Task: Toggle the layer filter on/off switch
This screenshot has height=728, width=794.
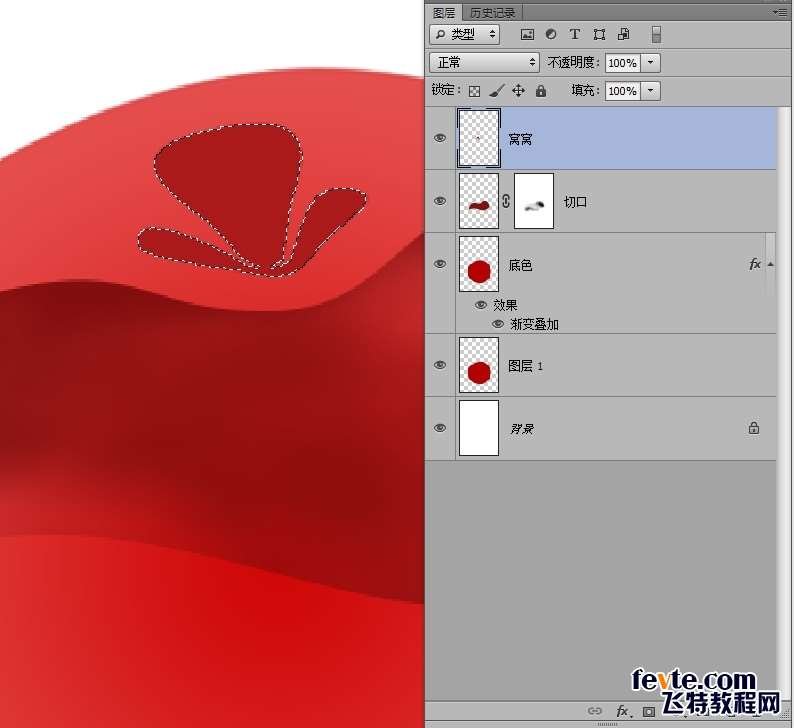Action: [x=656, y=35]
